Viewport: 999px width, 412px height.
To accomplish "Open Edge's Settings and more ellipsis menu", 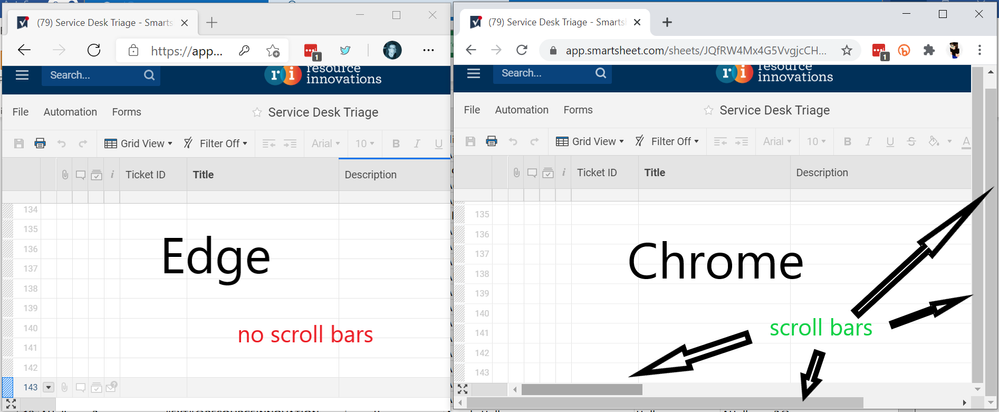I will coord(428,50).
